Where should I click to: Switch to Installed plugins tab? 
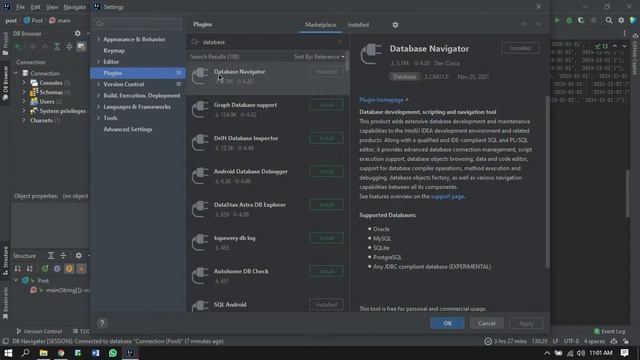[358, 25]
